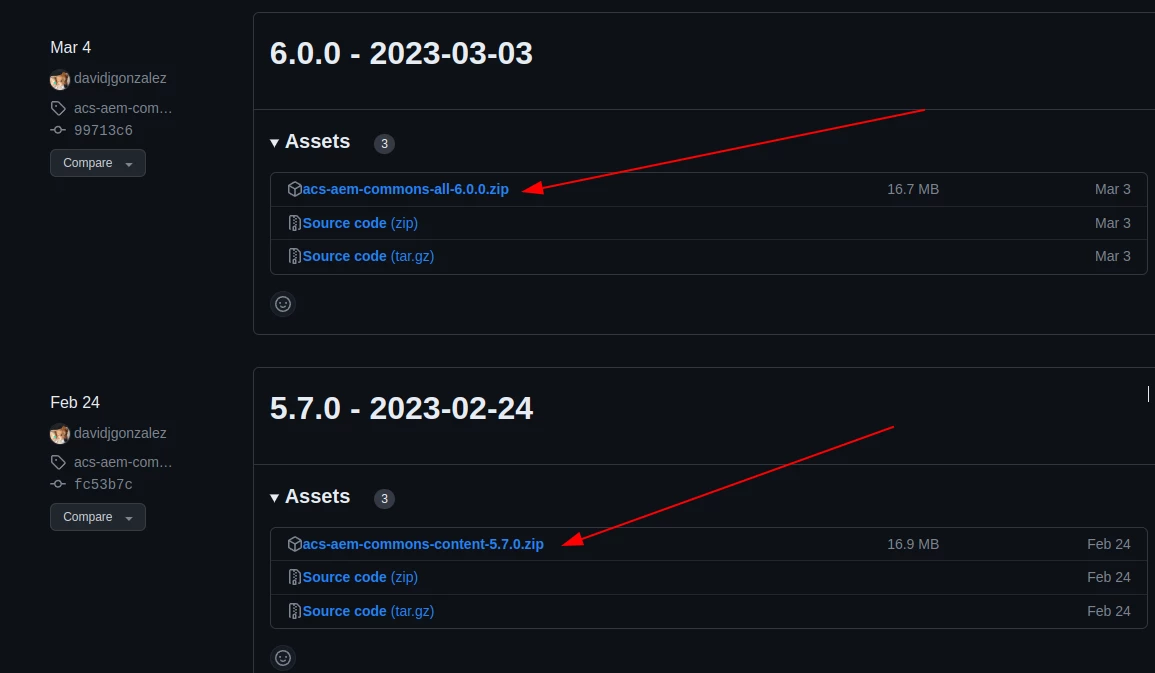Open Compare dropdown for Mar 4 release
Screen dimensions: 1155x673
pos(98,163)
